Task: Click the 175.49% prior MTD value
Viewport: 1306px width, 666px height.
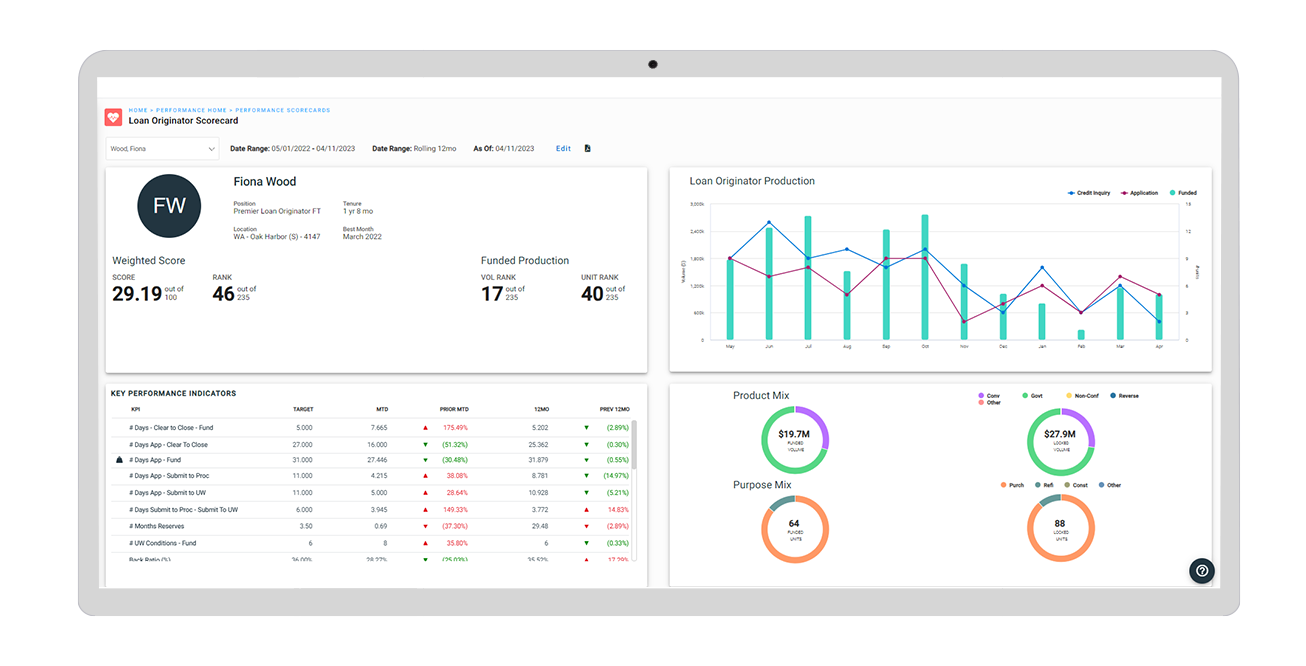Action: coord(455,428)
